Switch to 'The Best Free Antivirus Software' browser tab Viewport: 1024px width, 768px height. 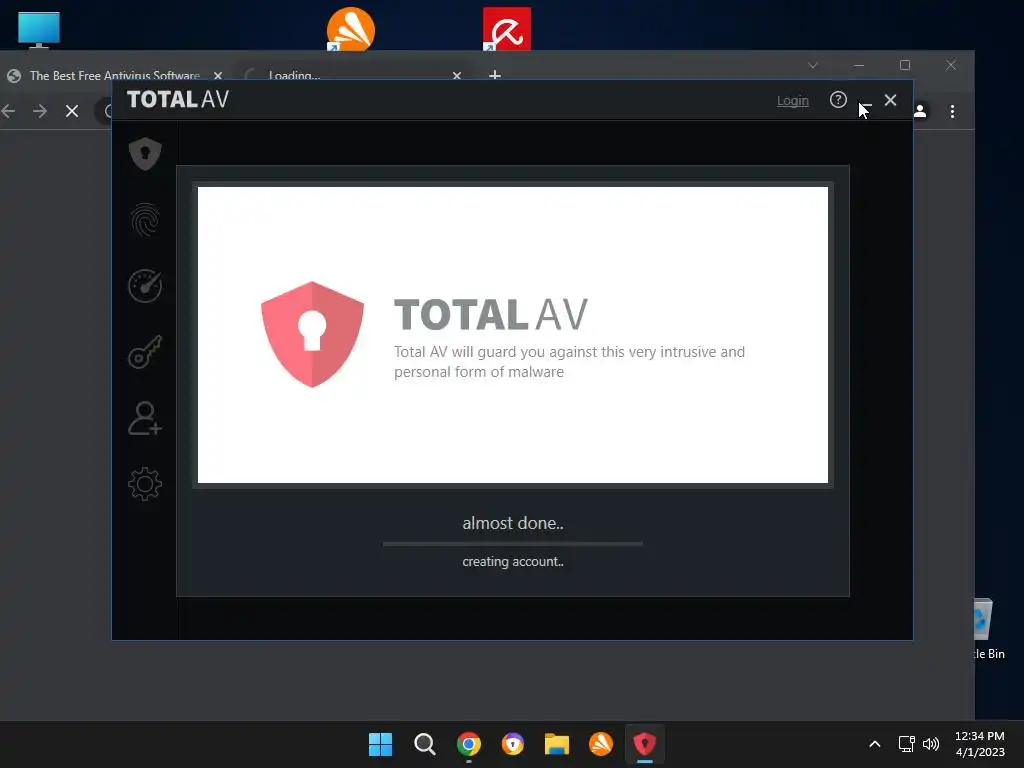[x=114, y=75]
